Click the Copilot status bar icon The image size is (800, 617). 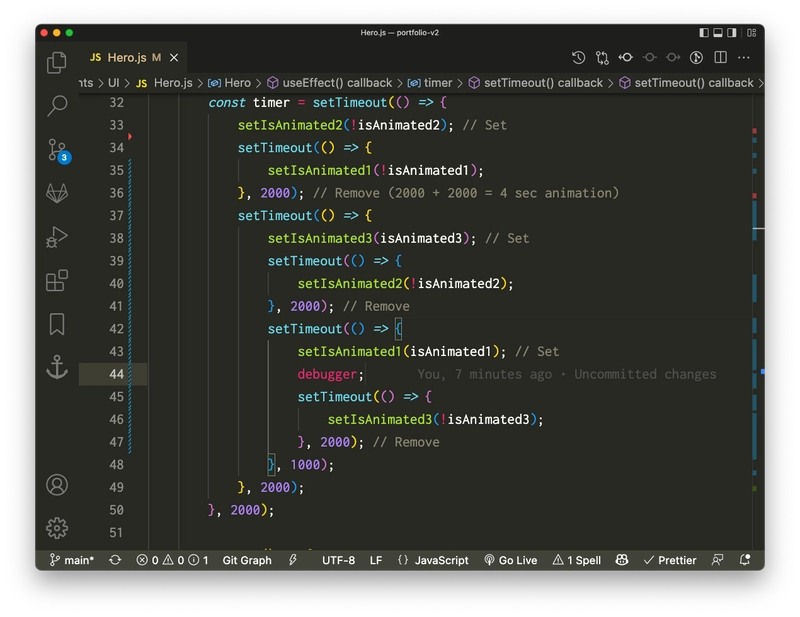621,560
